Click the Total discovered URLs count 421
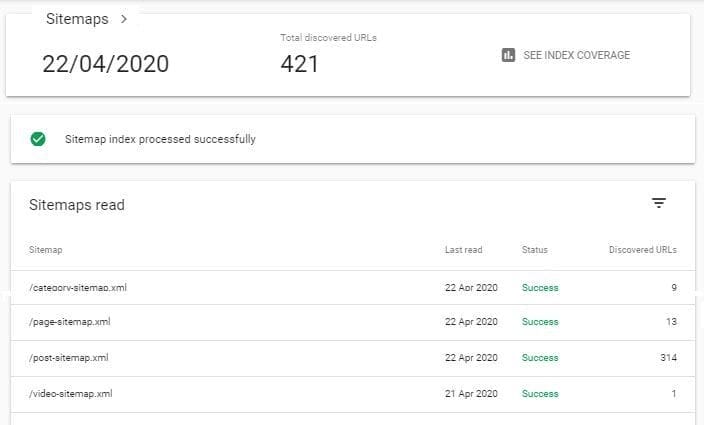704x425 pixels. click(299, 64)
